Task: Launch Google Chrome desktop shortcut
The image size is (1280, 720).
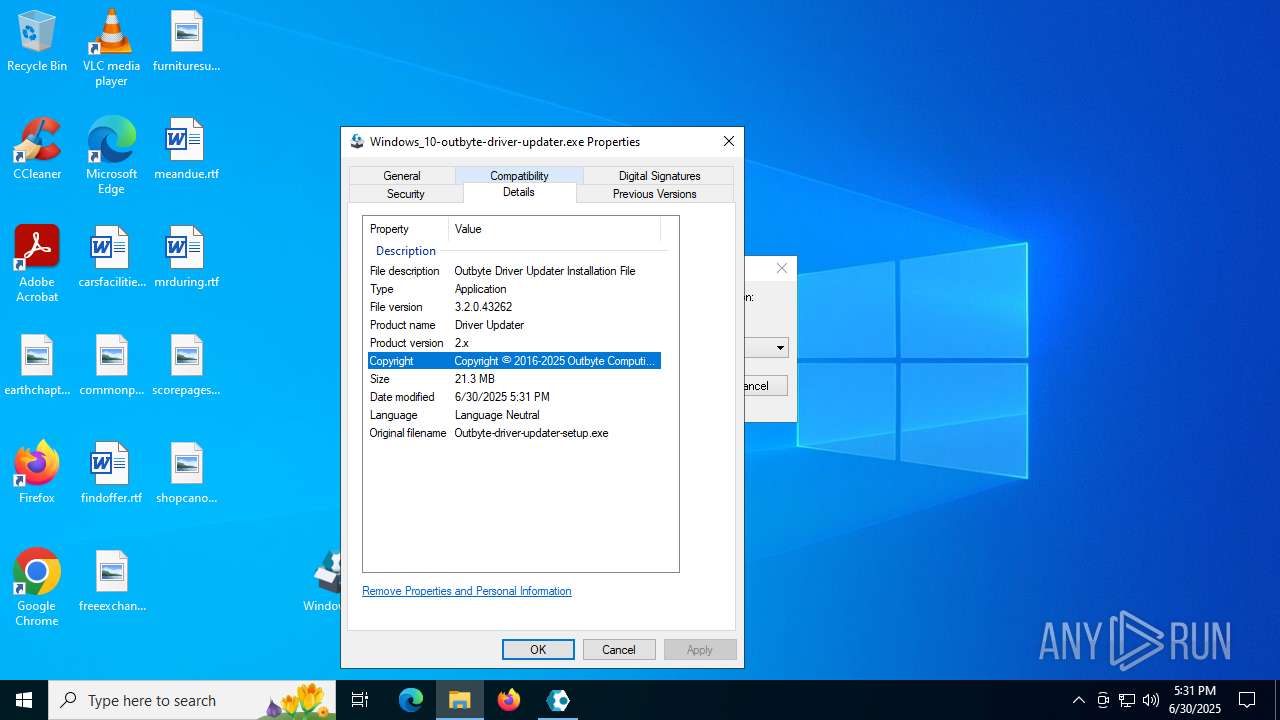Action: click(37, 588)
